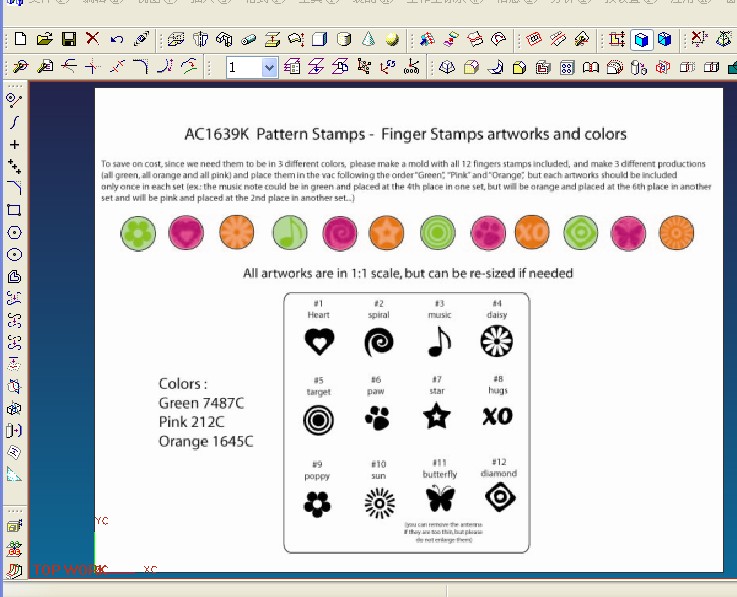This screenshot has height=597, width=737.
Task: Click the pink paw stamp circle
Action: tap(488, 233)
